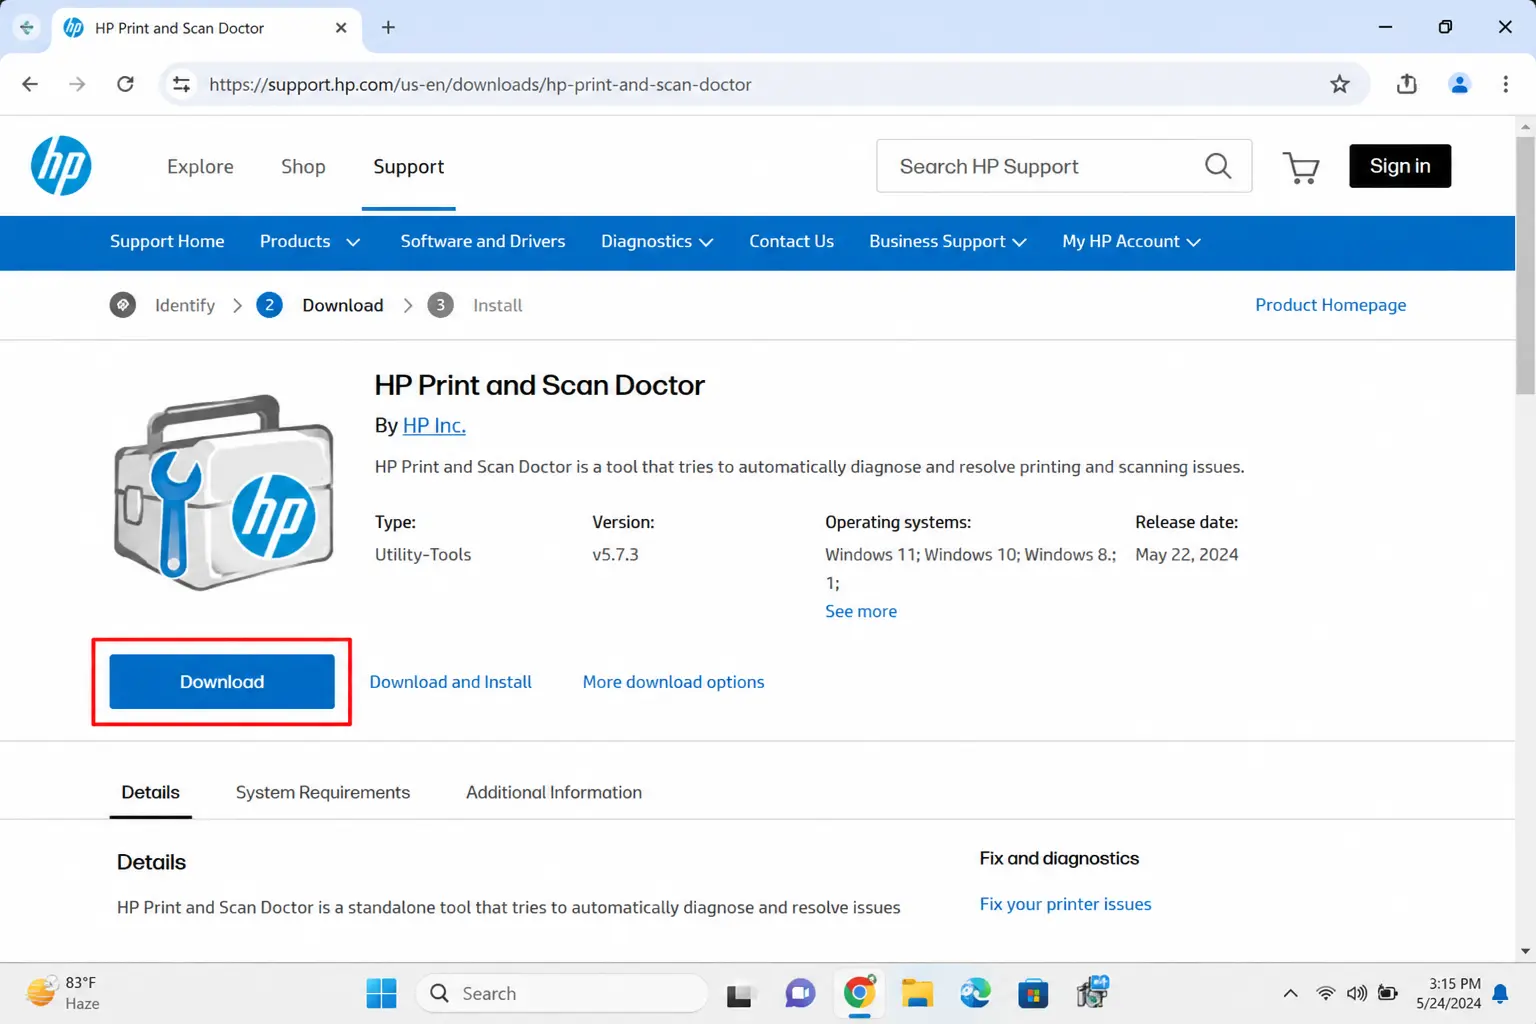
Task: Click the page vertical scrollbar thumb
Action: tap(1525, 266)
